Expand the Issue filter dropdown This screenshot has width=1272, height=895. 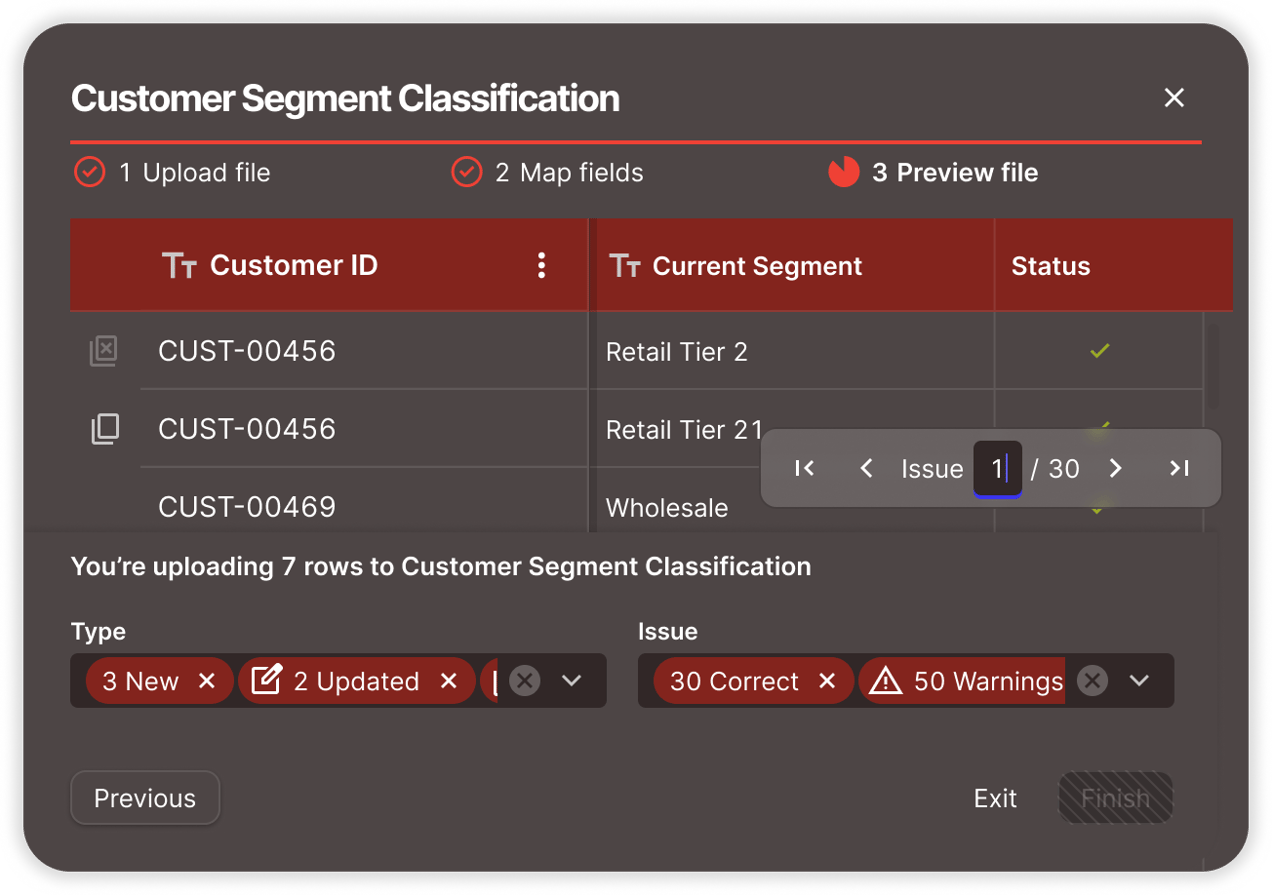[1139, 681]
